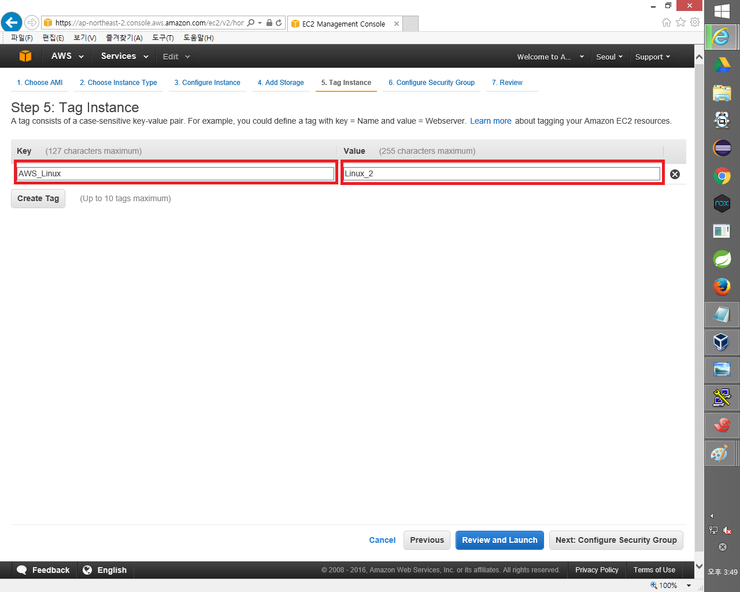Viewport: 740px width, 592px height.
Task: Remove the AWS_Linux tag with X icon
Action: pyautogui.click(x=674, y=174)
